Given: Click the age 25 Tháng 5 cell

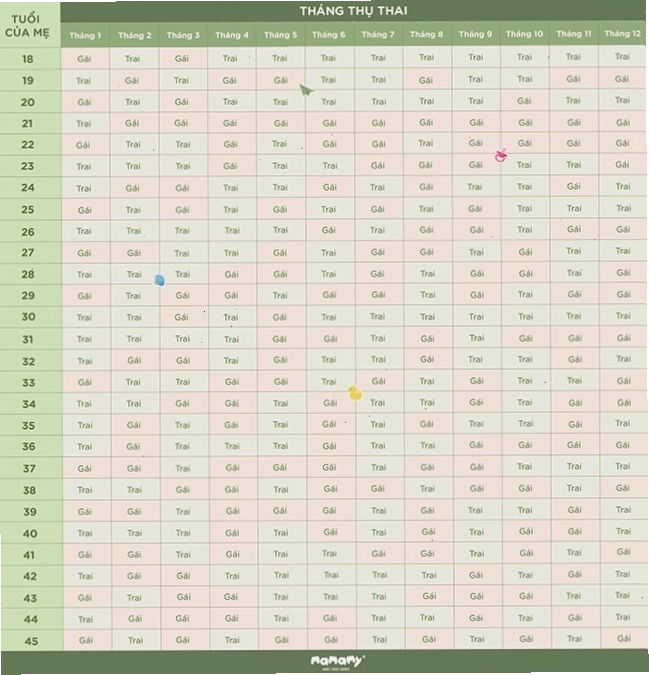Looking at the screenshot, I should 281,209.
